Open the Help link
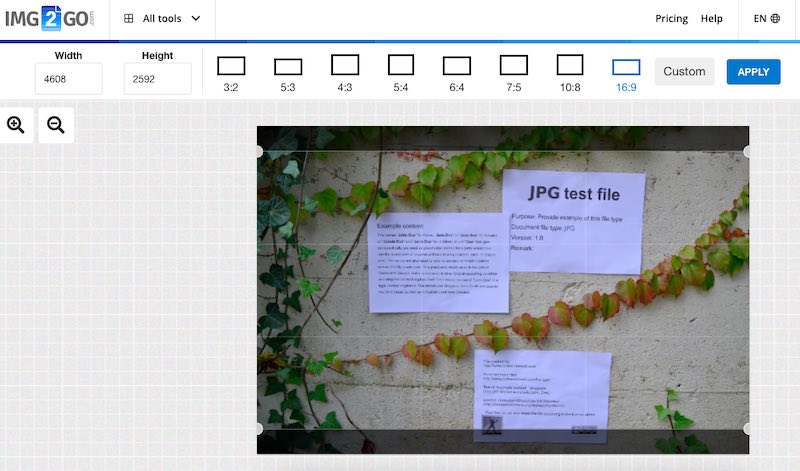The image size is (800, 471). (712, 18)
